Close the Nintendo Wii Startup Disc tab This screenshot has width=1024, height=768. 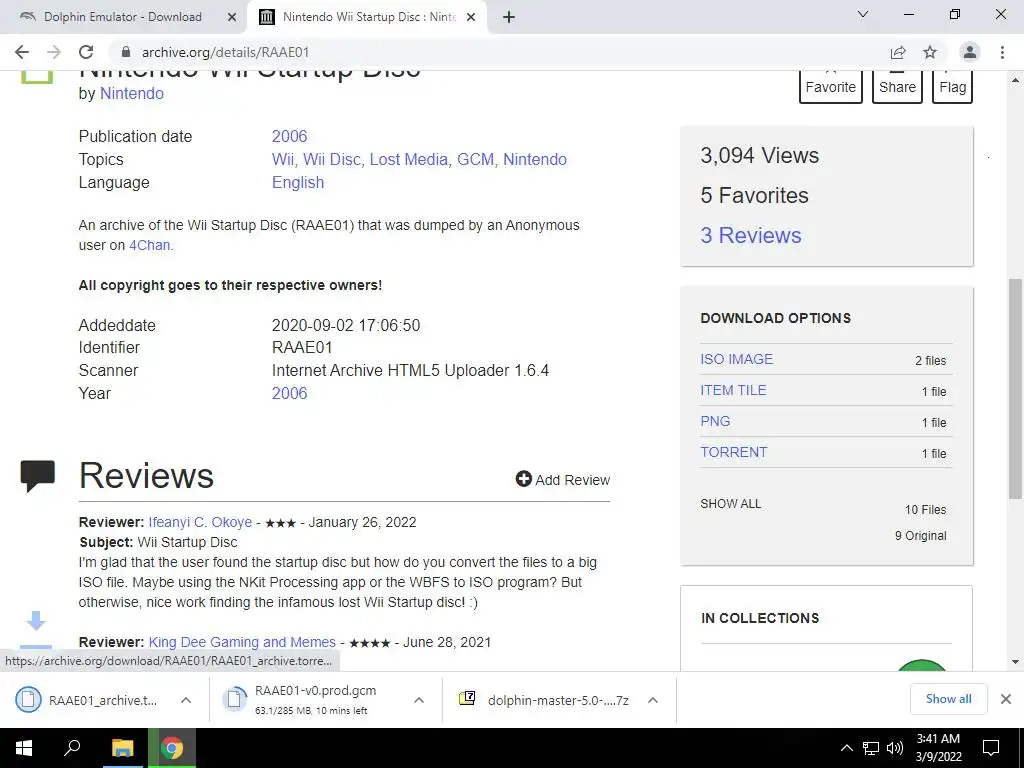pos(471,18)
